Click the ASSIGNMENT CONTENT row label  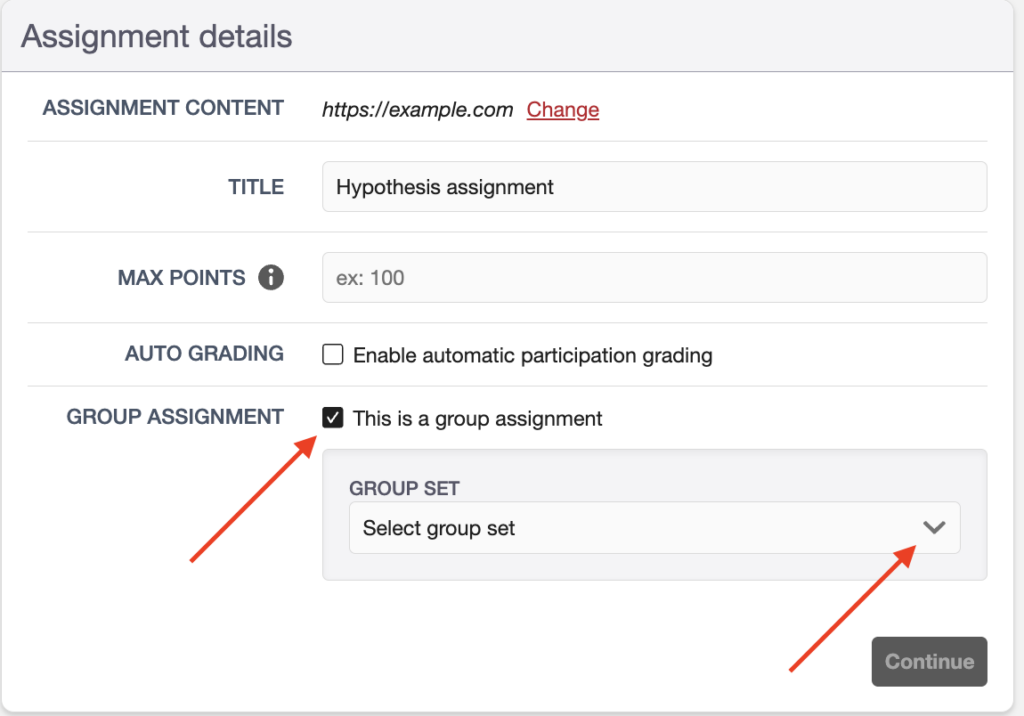click(163, 108)
